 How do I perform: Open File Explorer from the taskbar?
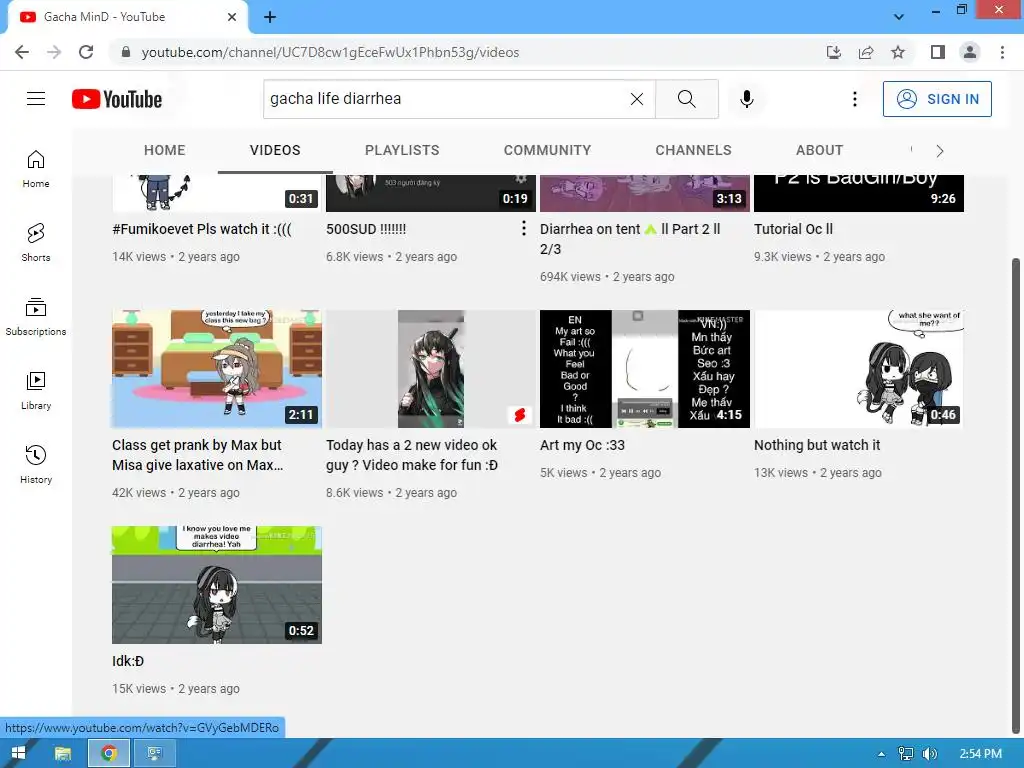pos(63,754)
